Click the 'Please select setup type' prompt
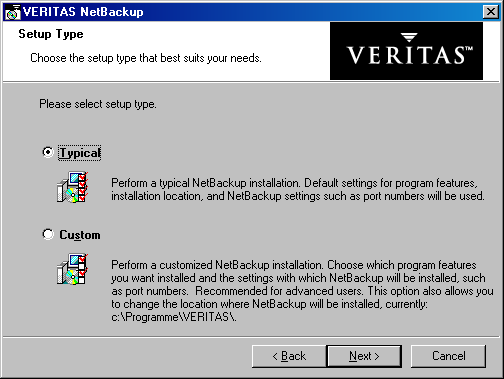Screen dimensions: 504x379 pos(98,104)
